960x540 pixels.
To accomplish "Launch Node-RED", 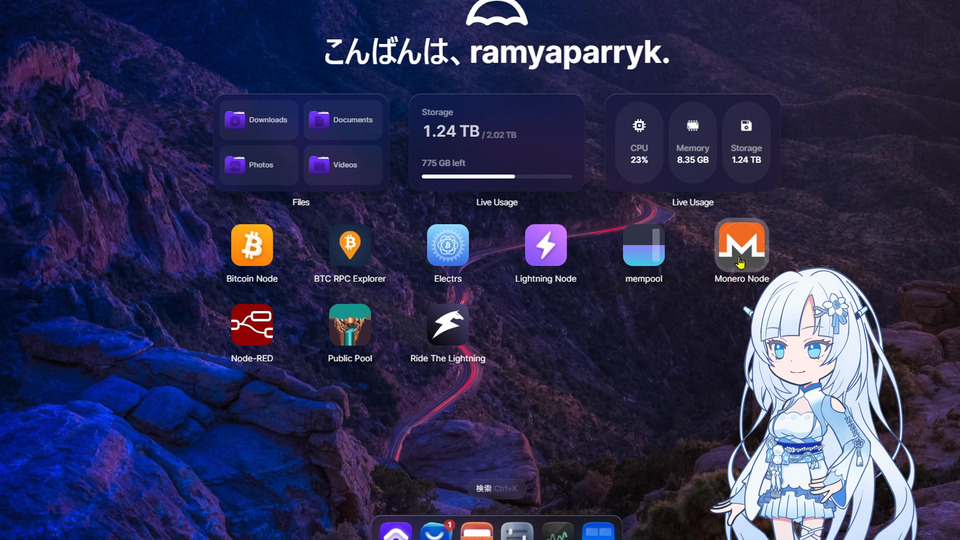I will (x=252, y=324).
